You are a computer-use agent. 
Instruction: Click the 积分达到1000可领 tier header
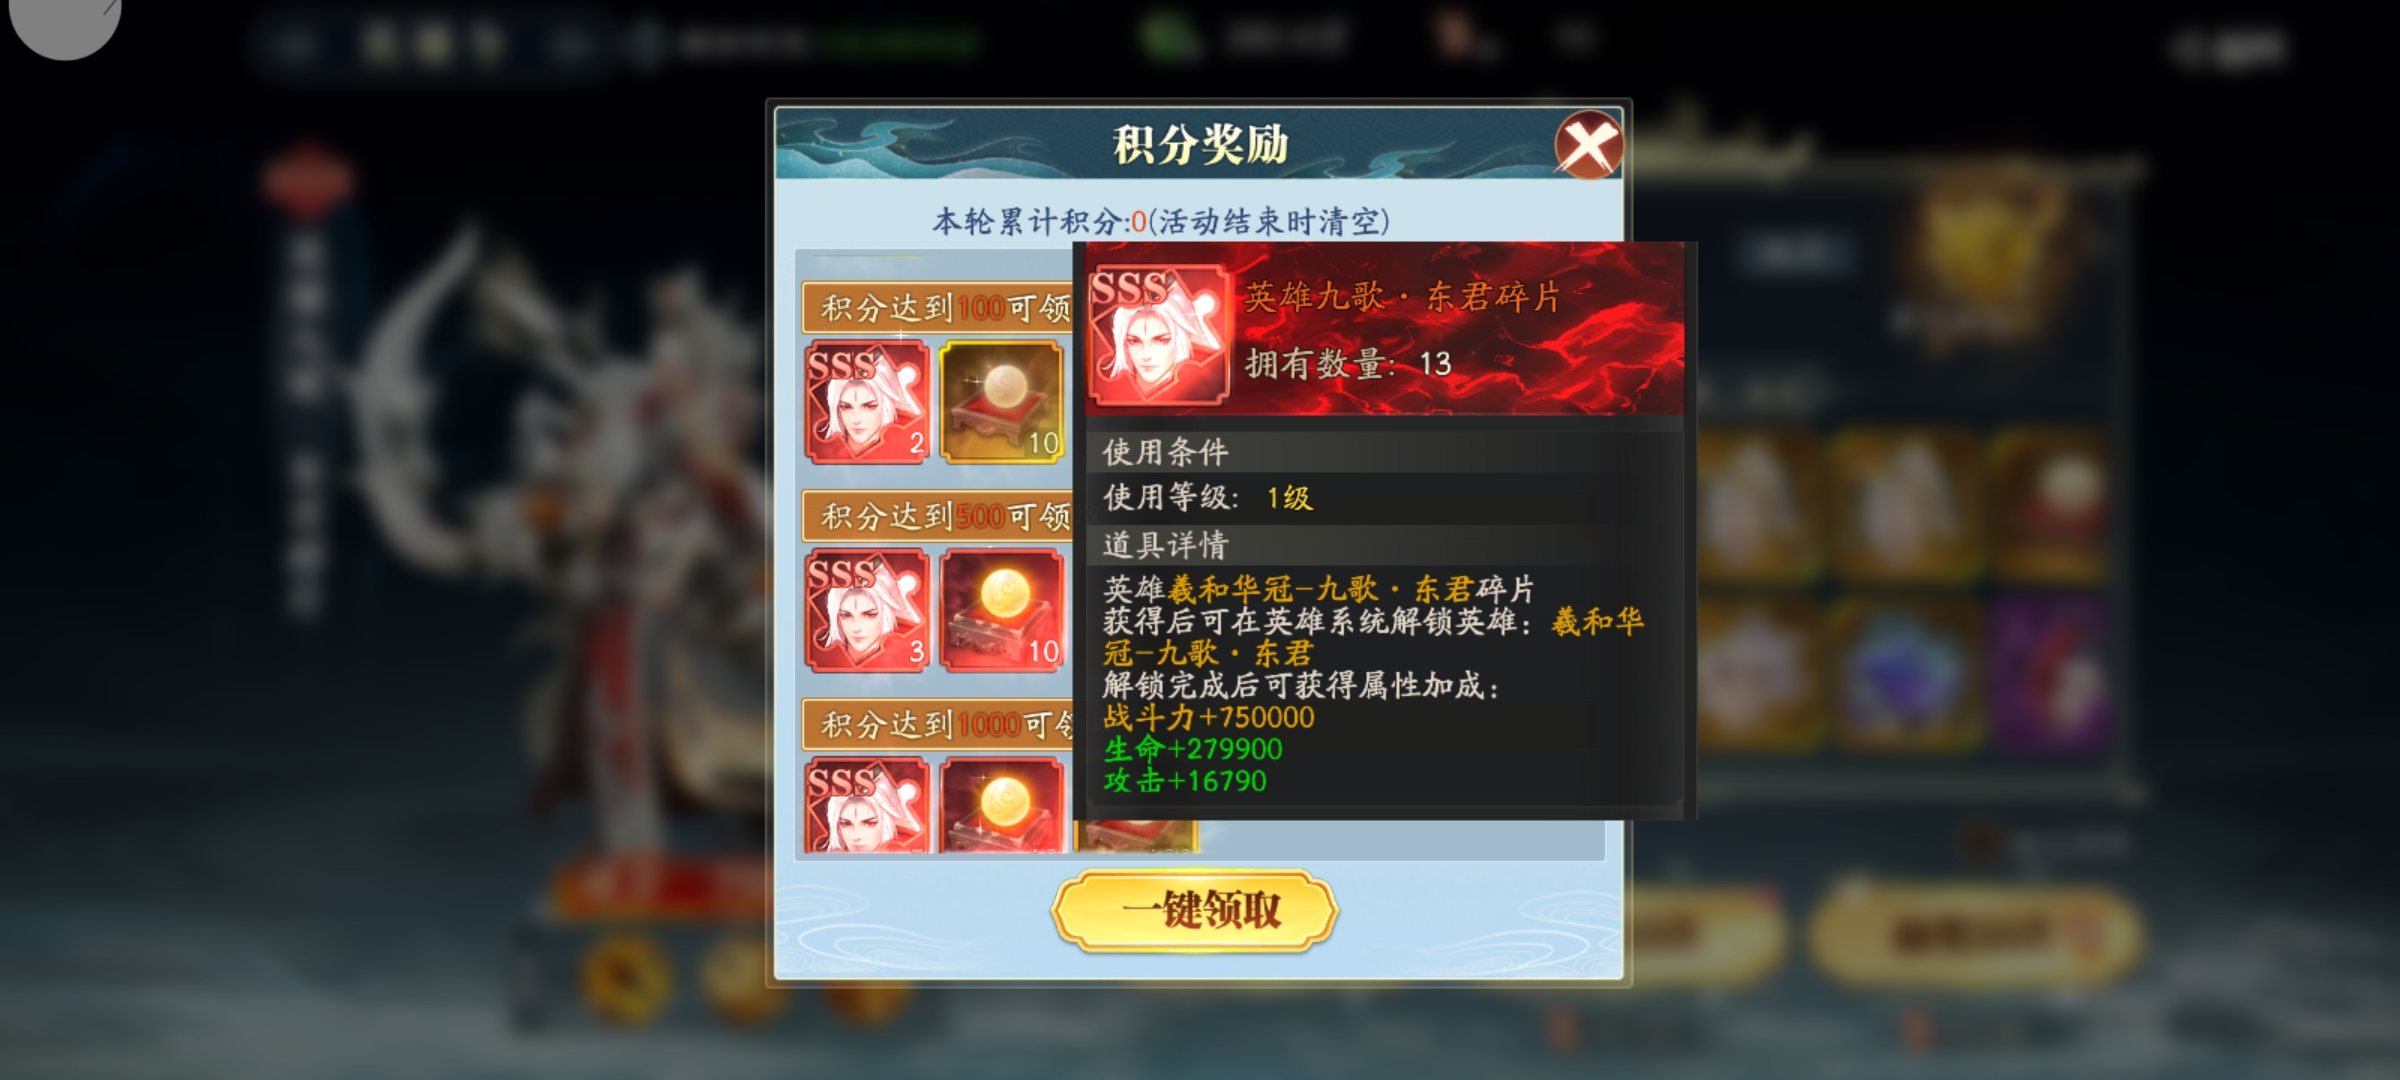[x=938, y=724]
